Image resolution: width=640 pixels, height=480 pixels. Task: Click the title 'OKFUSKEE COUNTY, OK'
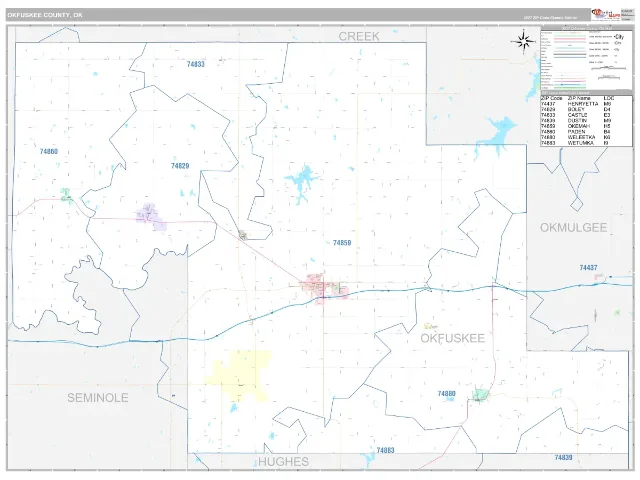coord(45,15)
